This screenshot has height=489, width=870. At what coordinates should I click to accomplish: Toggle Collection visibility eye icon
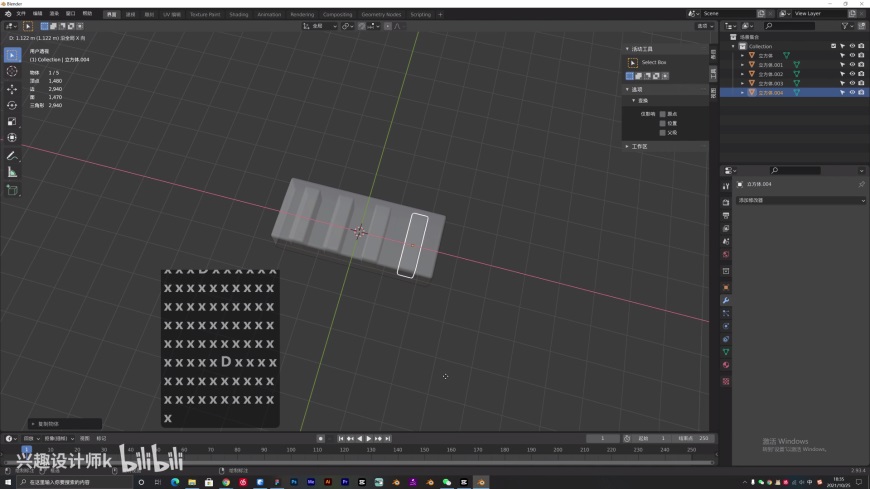pos(852,46)
